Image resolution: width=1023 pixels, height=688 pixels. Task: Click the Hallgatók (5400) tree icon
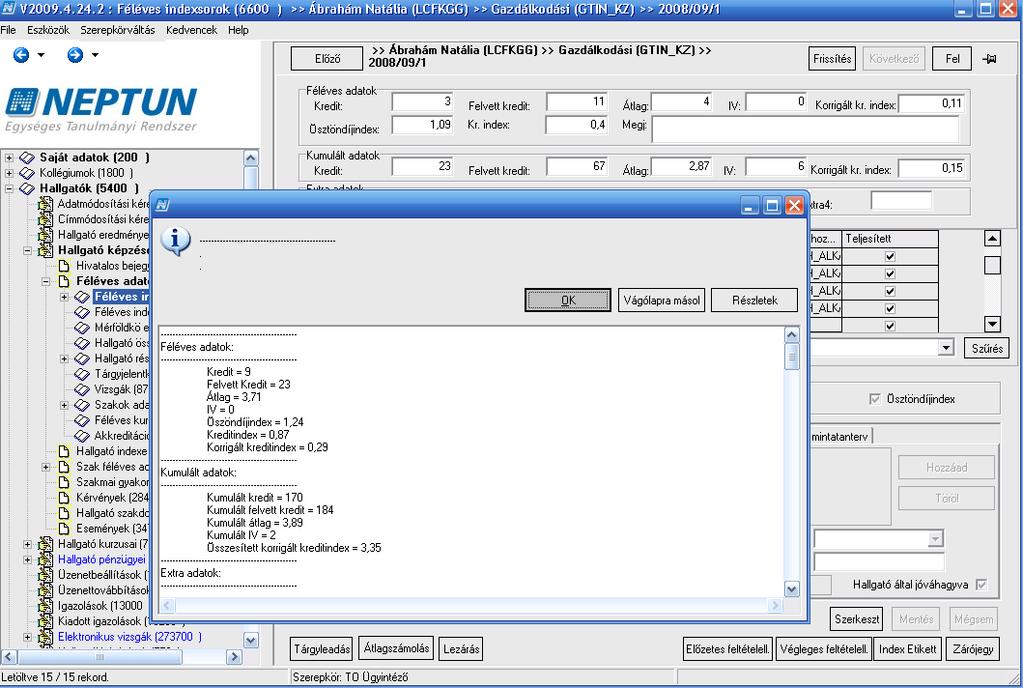point(27,189)
